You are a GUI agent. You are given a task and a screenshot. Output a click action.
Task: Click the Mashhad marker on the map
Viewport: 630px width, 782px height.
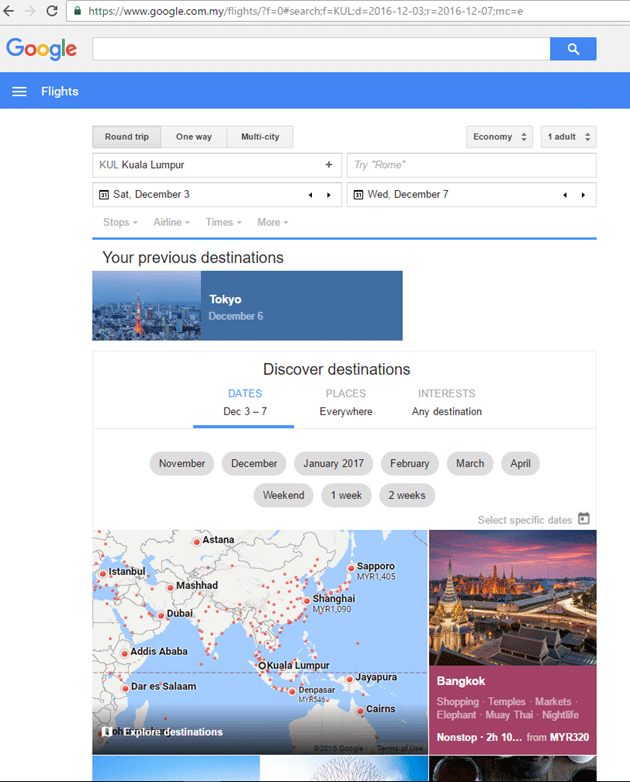pyautogui.click(x=171, y=587)
